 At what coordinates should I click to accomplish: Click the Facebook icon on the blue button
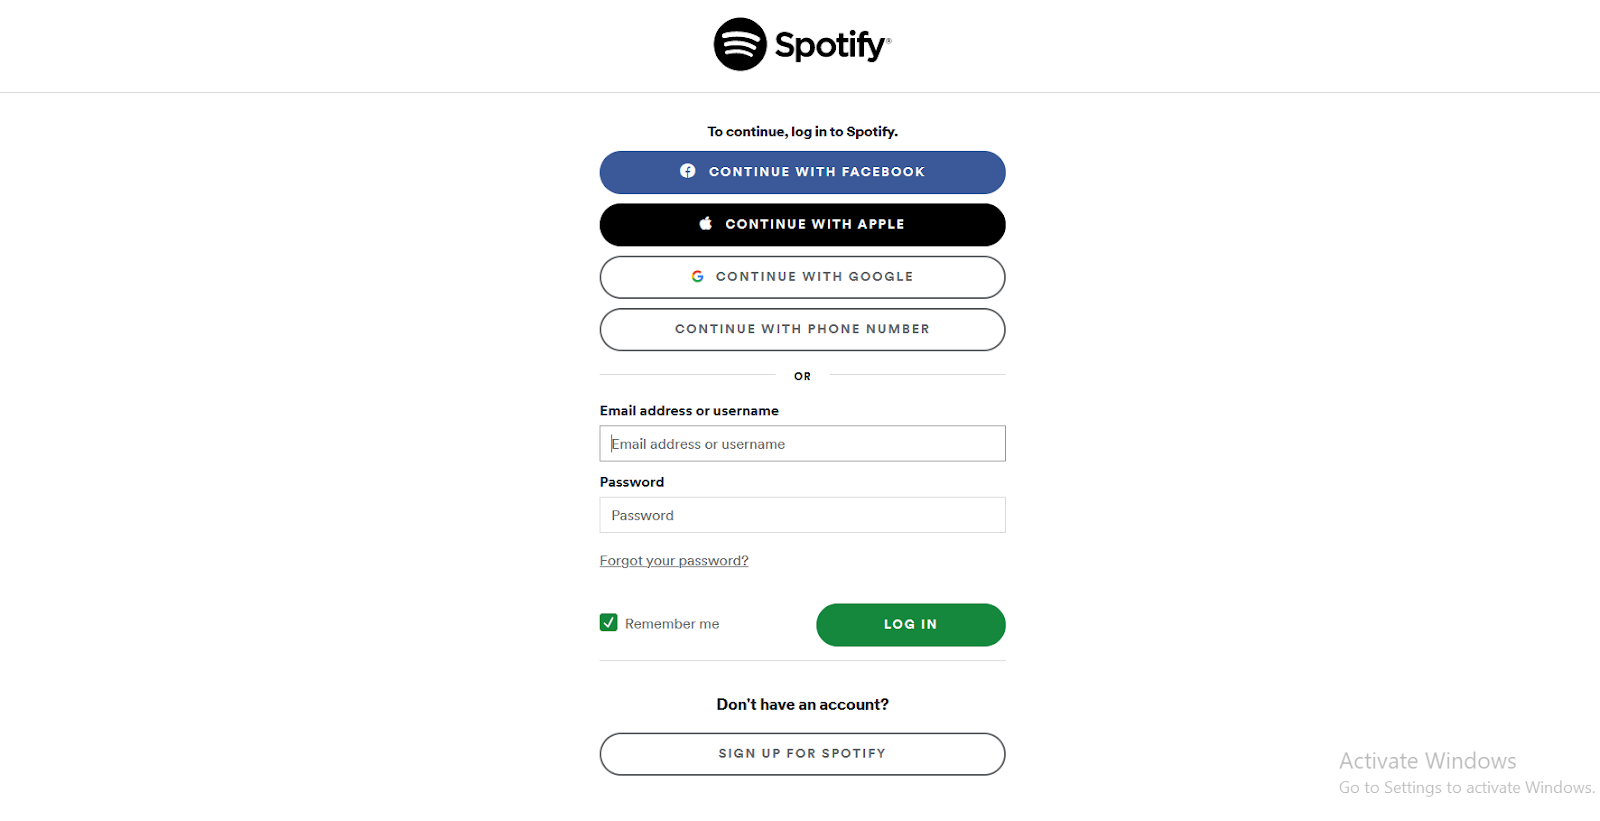coord(688,171)
